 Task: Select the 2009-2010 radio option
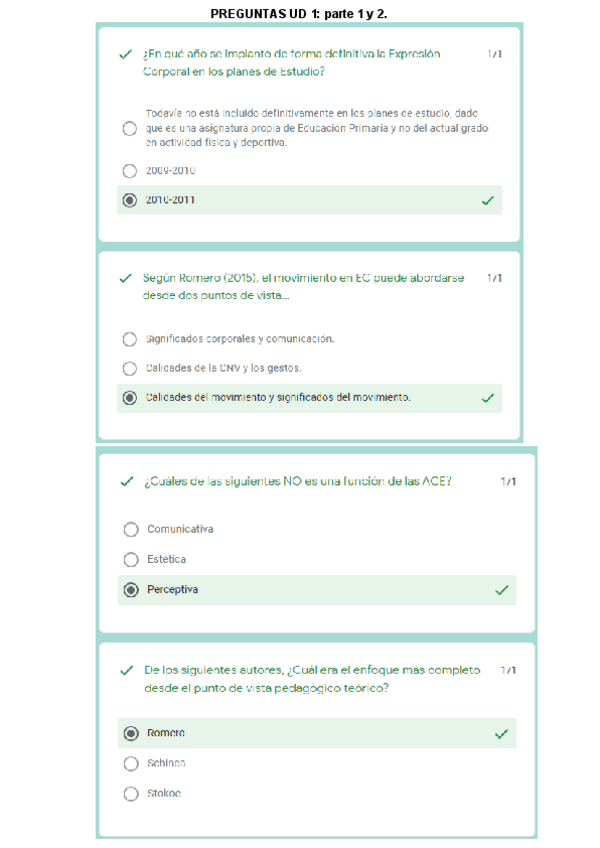click(x=130, y=171)
